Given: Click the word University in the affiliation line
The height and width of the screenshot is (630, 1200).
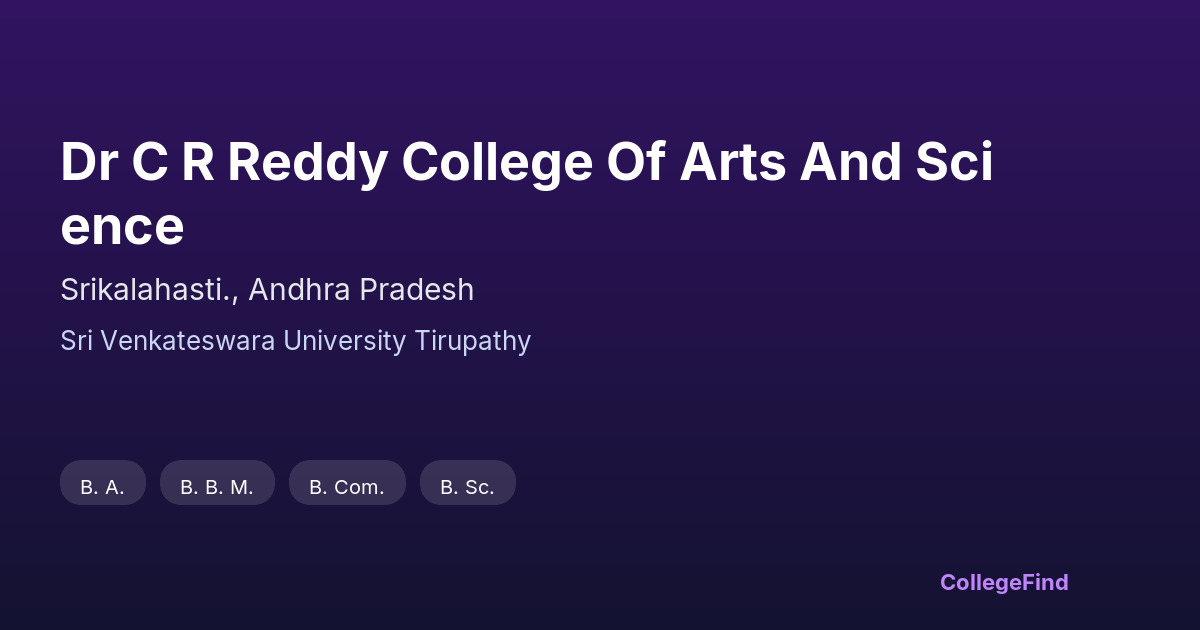Looking at the screenshot, I should tap(345, 341).
